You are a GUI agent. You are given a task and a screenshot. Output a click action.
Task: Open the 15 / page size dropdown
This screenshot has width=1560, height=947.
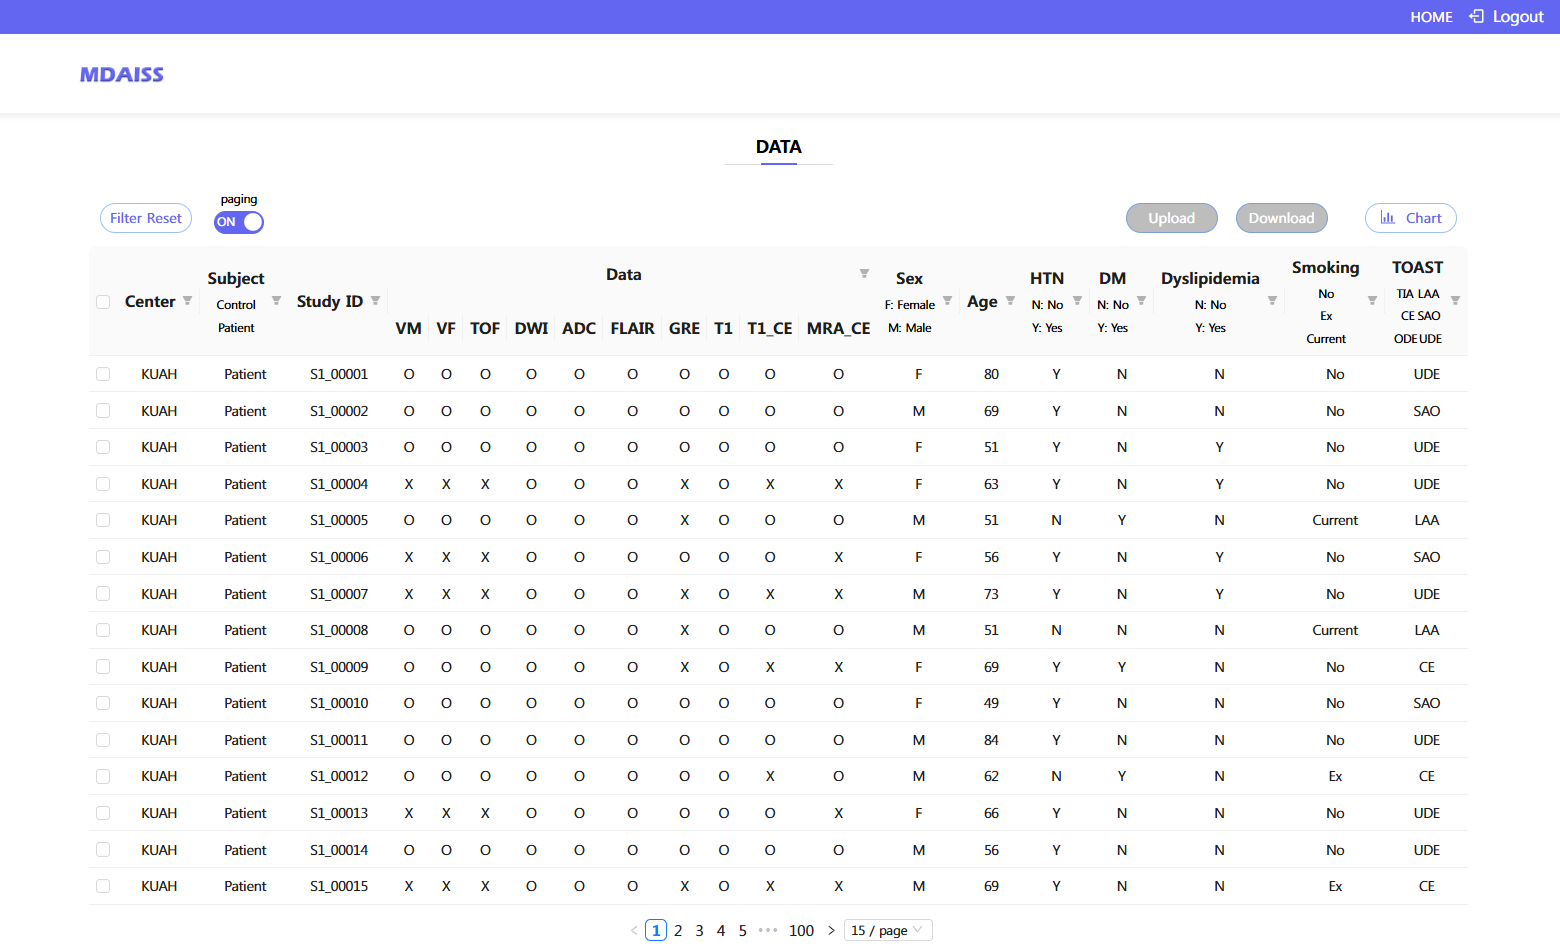pyautogui.click(x=888, y=930)
